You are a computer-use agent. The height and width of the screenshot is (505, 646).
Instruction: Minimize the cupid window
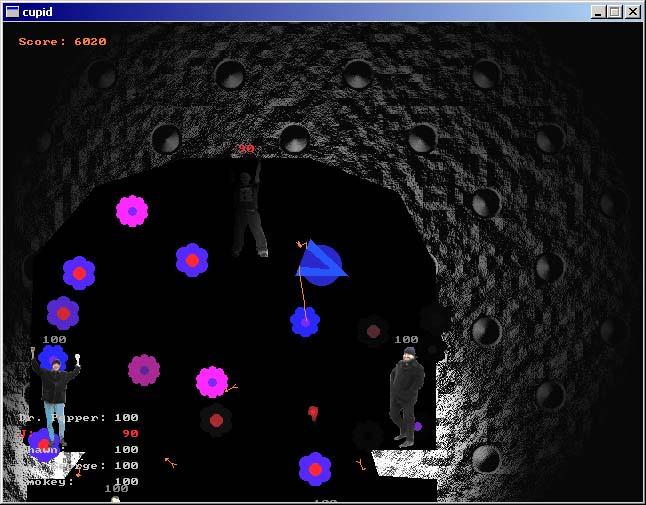598,12
